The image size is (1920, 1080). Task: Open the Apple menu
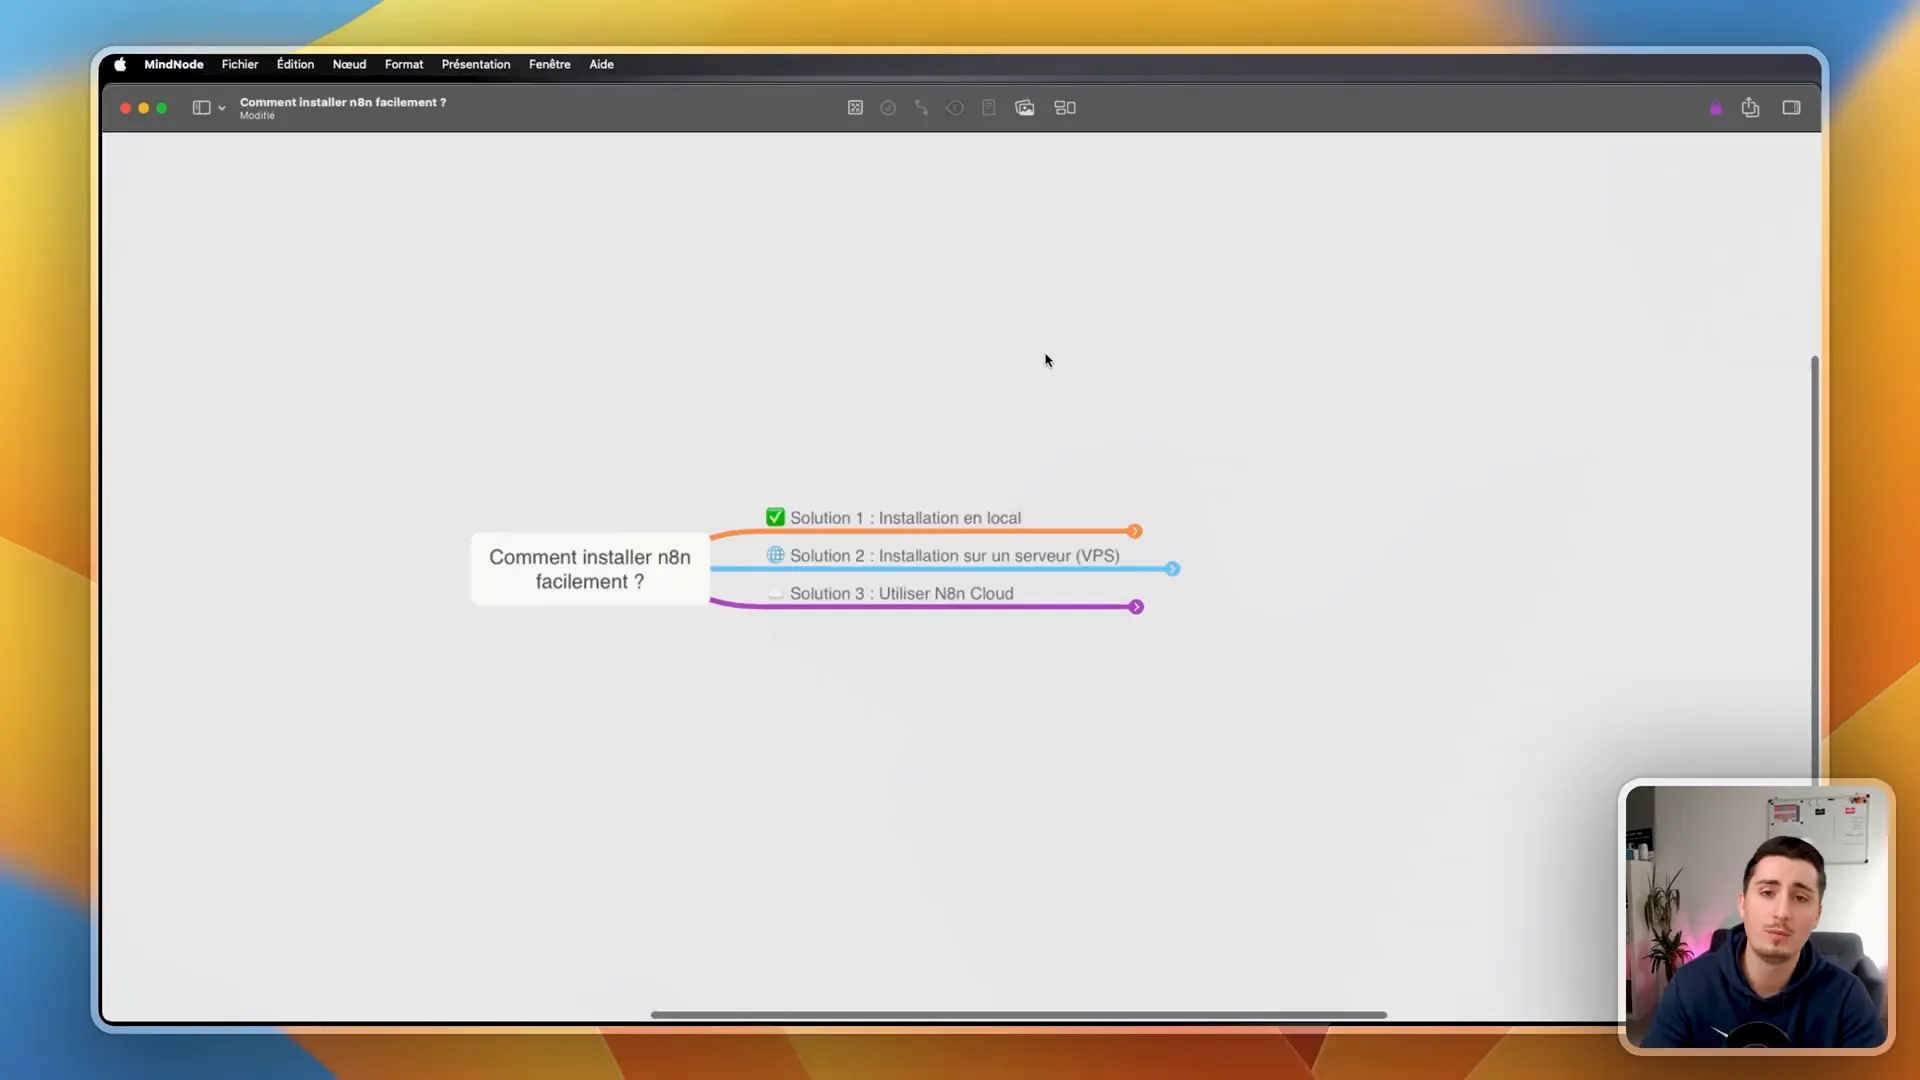[120, 64]
